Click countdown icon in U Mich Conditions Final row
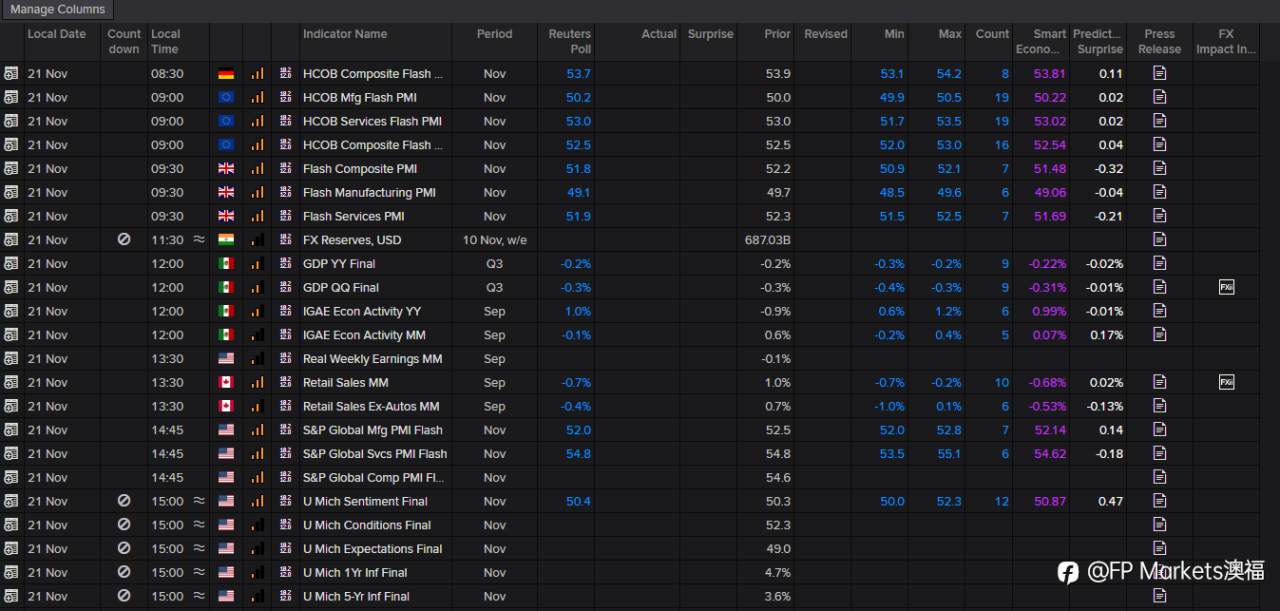1280x611 pixels. click(x=124, y=525)
